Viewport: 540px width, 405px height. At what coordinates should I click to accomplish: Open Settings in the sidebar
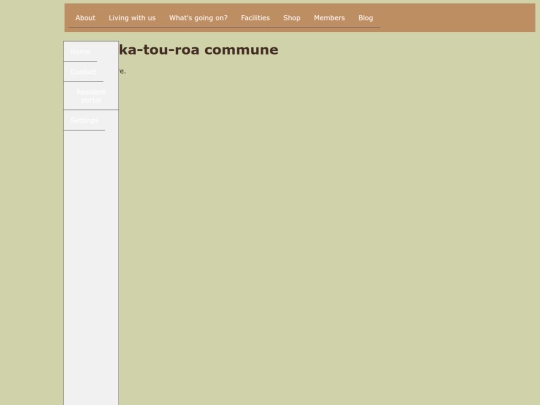[x=84, y=120]
